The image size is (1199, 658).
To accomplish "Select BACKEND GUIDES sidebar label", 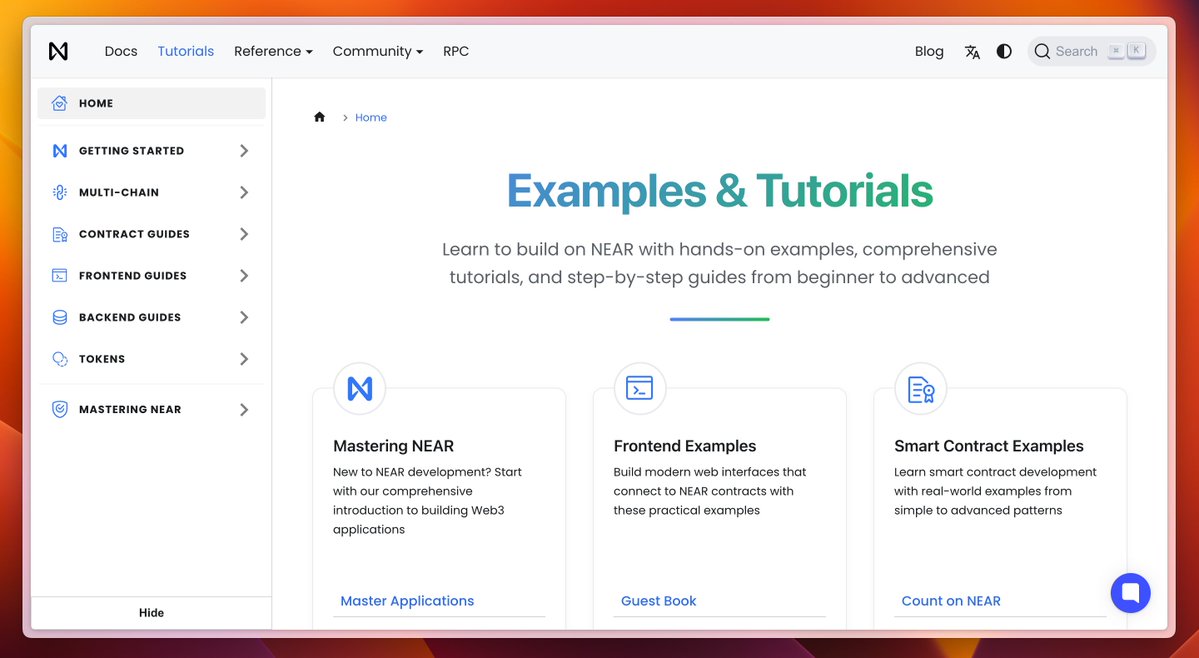I will (x=130, y=317).
